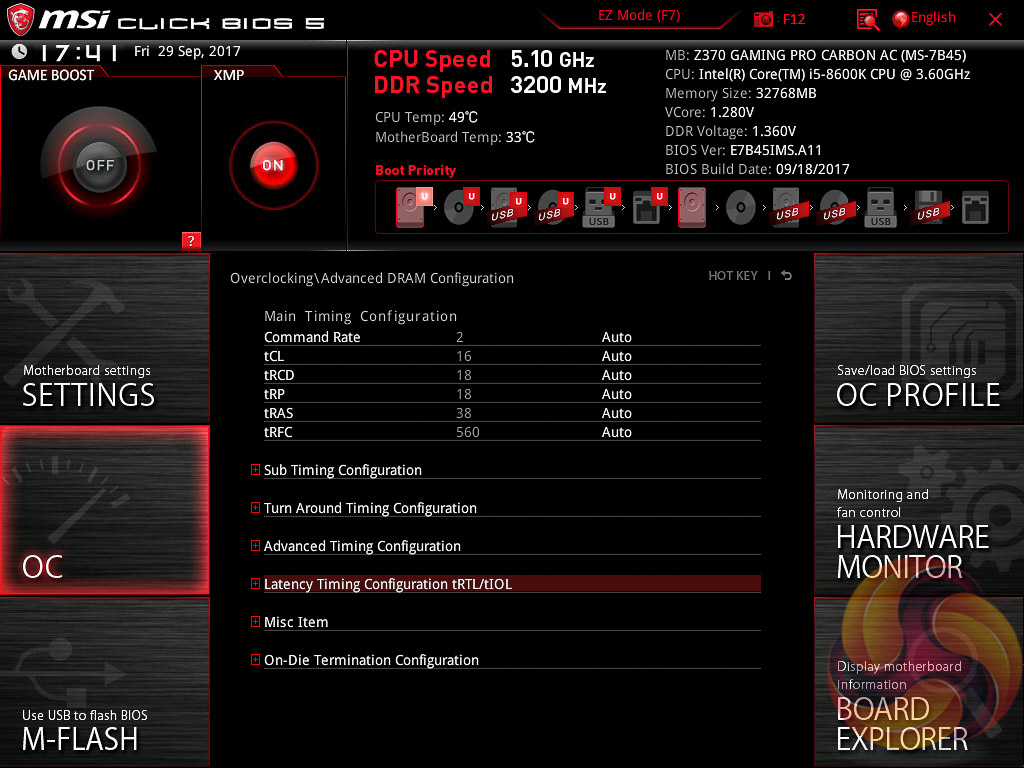Click the Command Rate label

click(312, 337)
